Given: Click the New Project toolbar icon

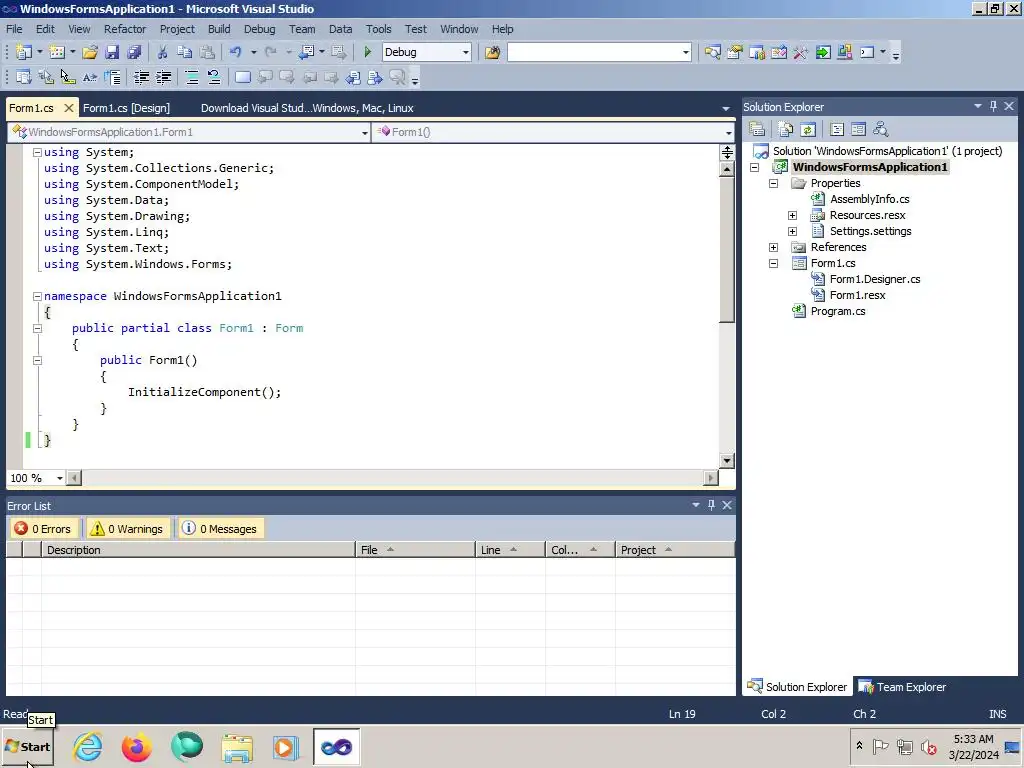Looking at the screenshot, I should tap(24, 52).
